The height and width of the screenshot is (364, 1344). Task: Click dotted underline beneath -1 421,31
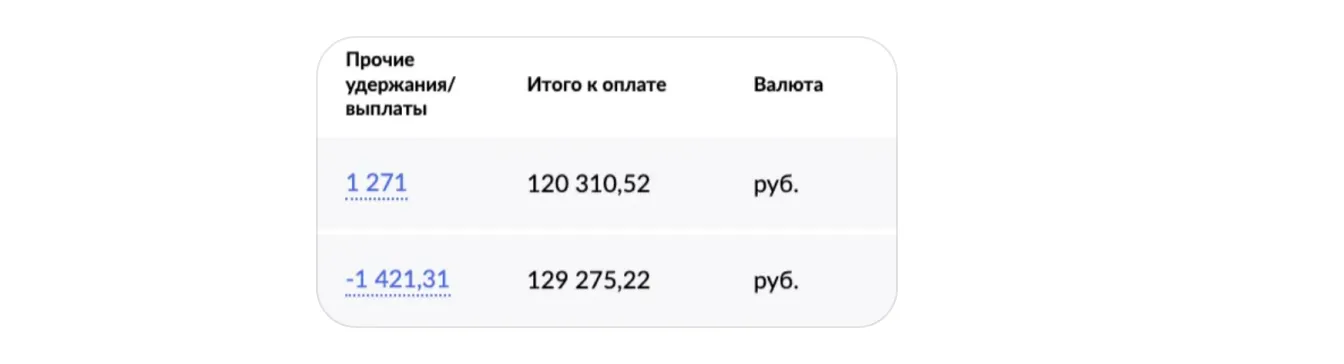[x=397, y=294]
